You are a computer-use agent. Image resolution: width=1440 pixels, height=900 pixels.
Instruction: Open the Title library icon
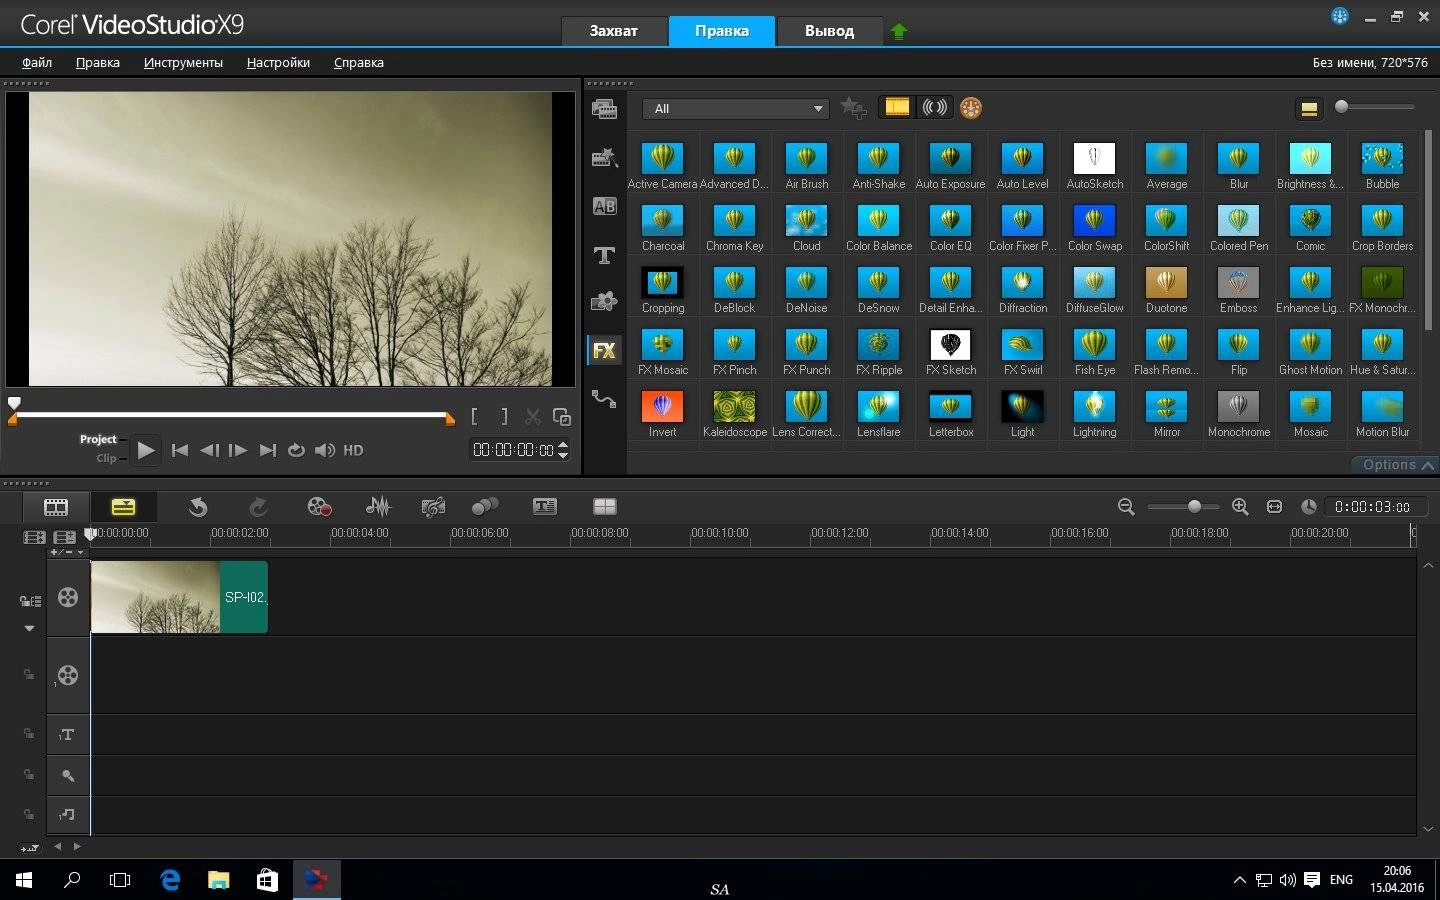(x=604, y=255)
